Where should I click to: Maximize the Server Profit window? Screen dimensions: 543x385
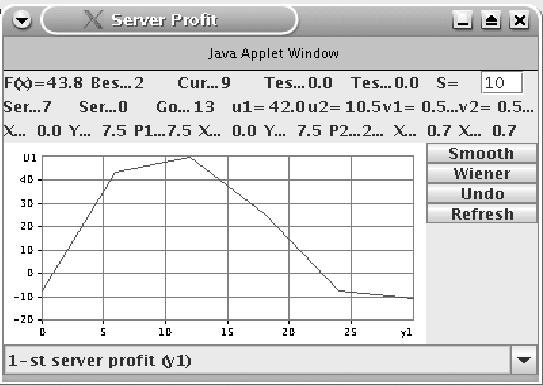[x=491, y=20]
